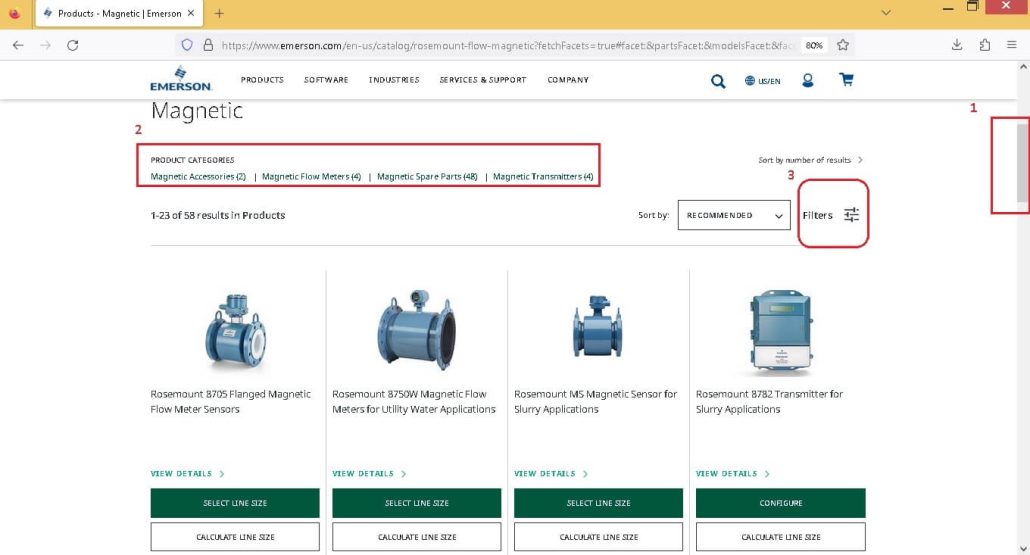The width and height of the screenshot is (1030, 555).
Task: Click the page vertical scrollbar thumb
Action: point(1023,163)
